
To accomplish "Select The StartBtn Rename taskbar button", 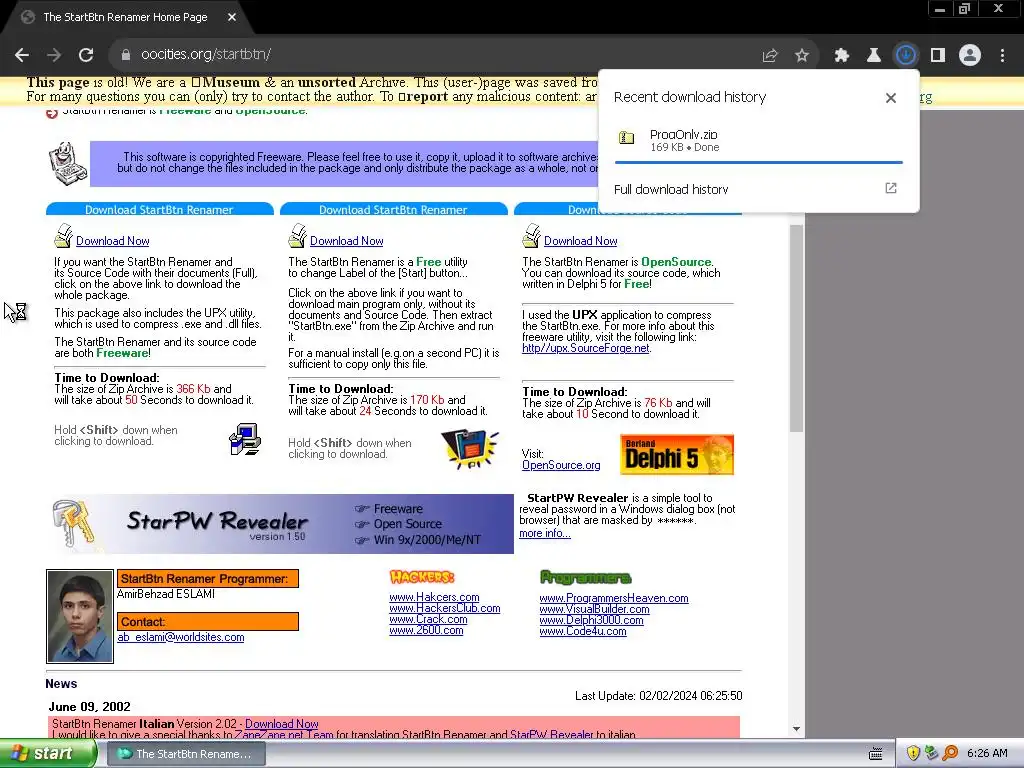I will pos(185,754).
